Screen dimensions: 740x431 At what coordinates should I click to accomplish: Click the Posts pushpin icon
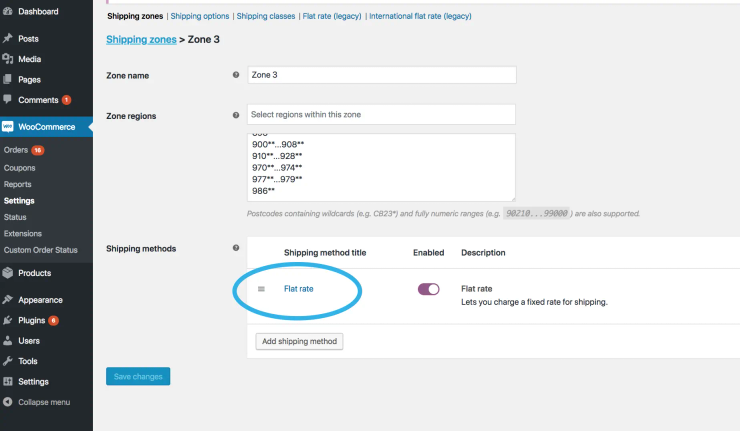pos(8,39)
